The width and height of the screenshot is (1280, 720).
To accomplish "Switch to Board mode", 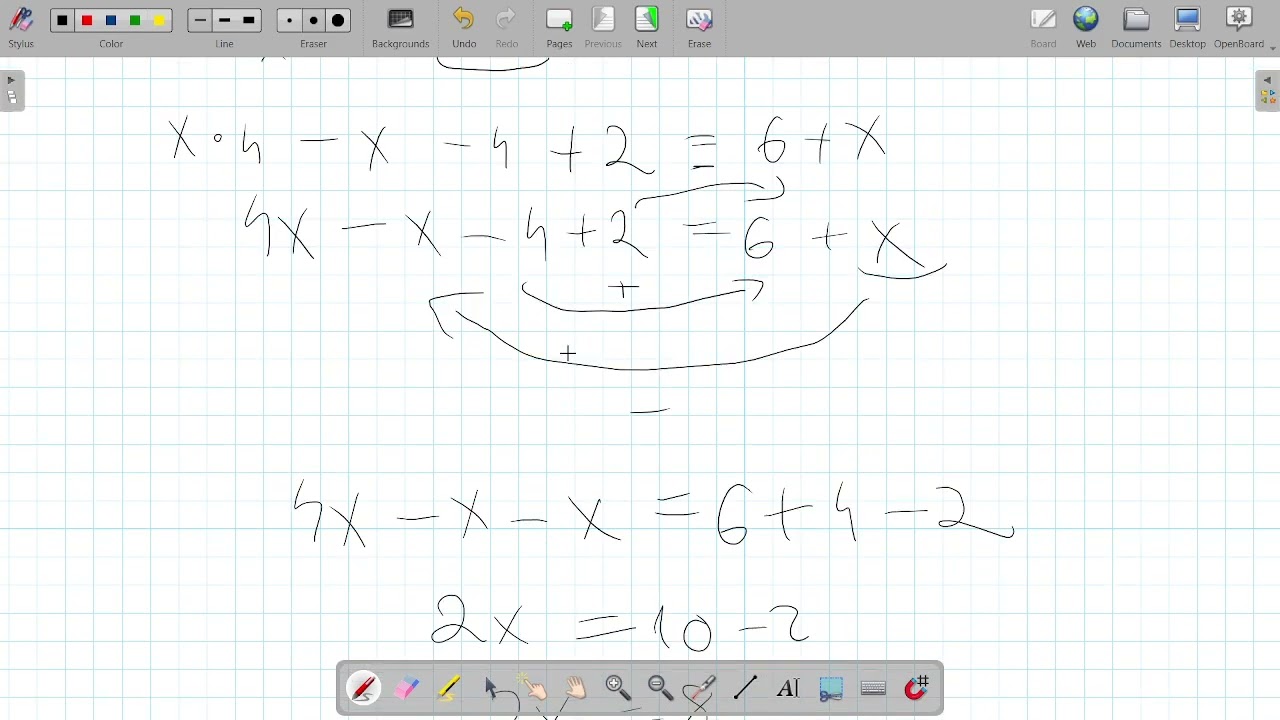I will click(1043, 27).
